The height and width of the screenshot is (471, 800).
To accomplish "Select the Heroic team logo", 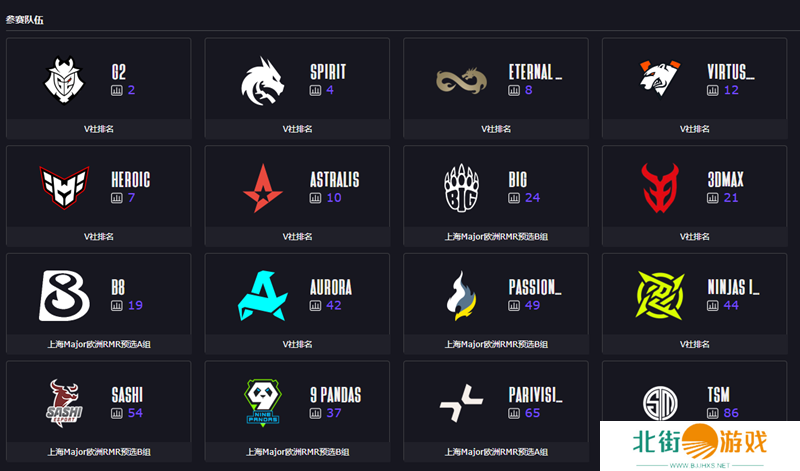I will (x=64, y=188).
